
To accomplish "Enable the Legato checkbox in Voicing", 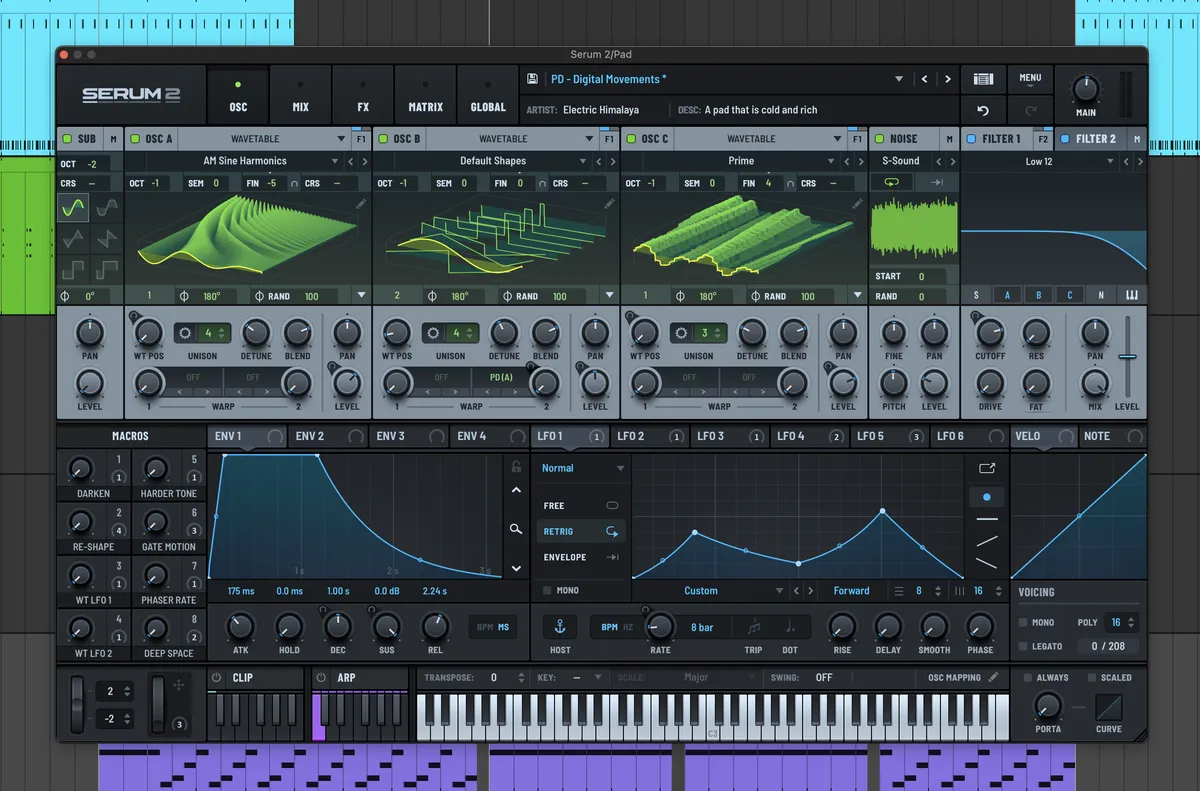I will point(1023,646).
